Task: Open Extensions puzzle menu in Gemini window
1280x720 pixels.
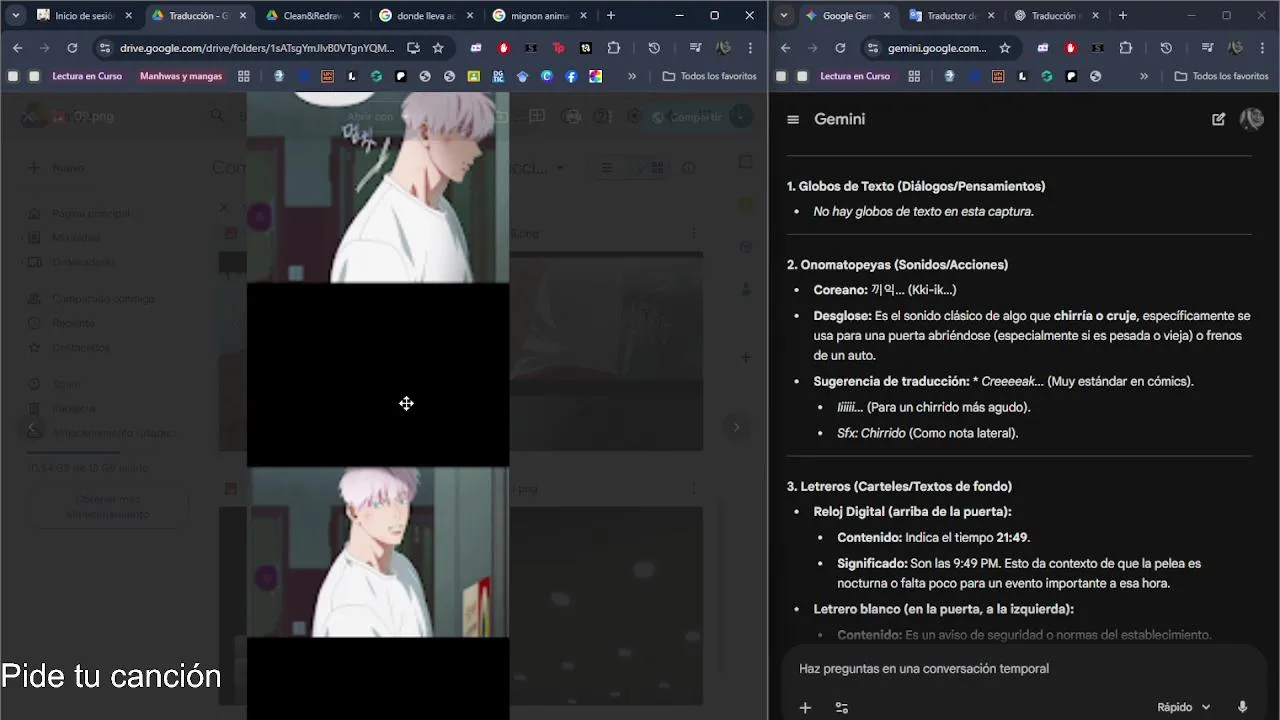Action: [1125, 48]
